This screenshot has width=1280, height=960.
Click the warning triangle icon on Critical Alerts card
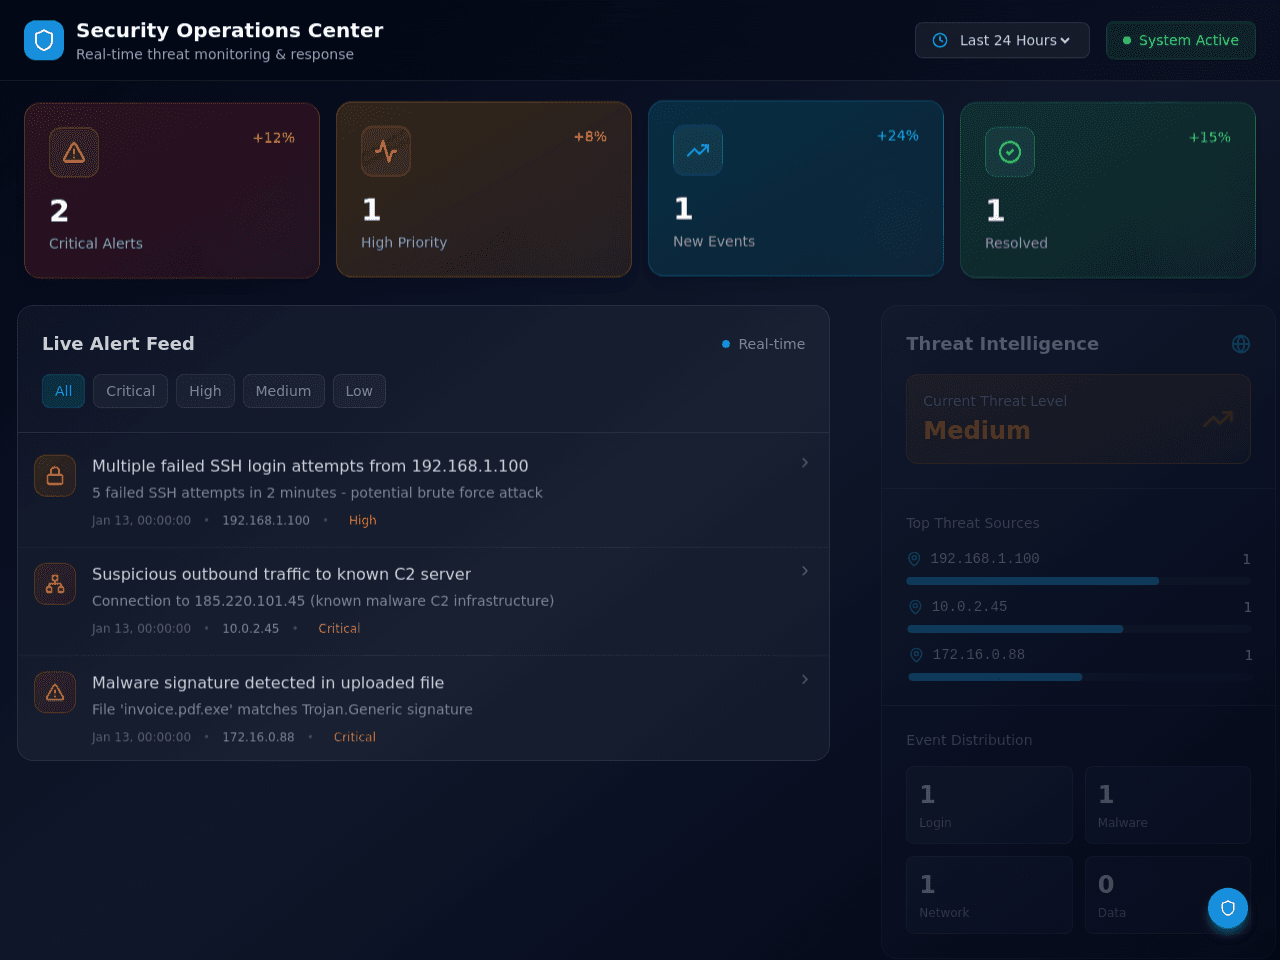74,152
